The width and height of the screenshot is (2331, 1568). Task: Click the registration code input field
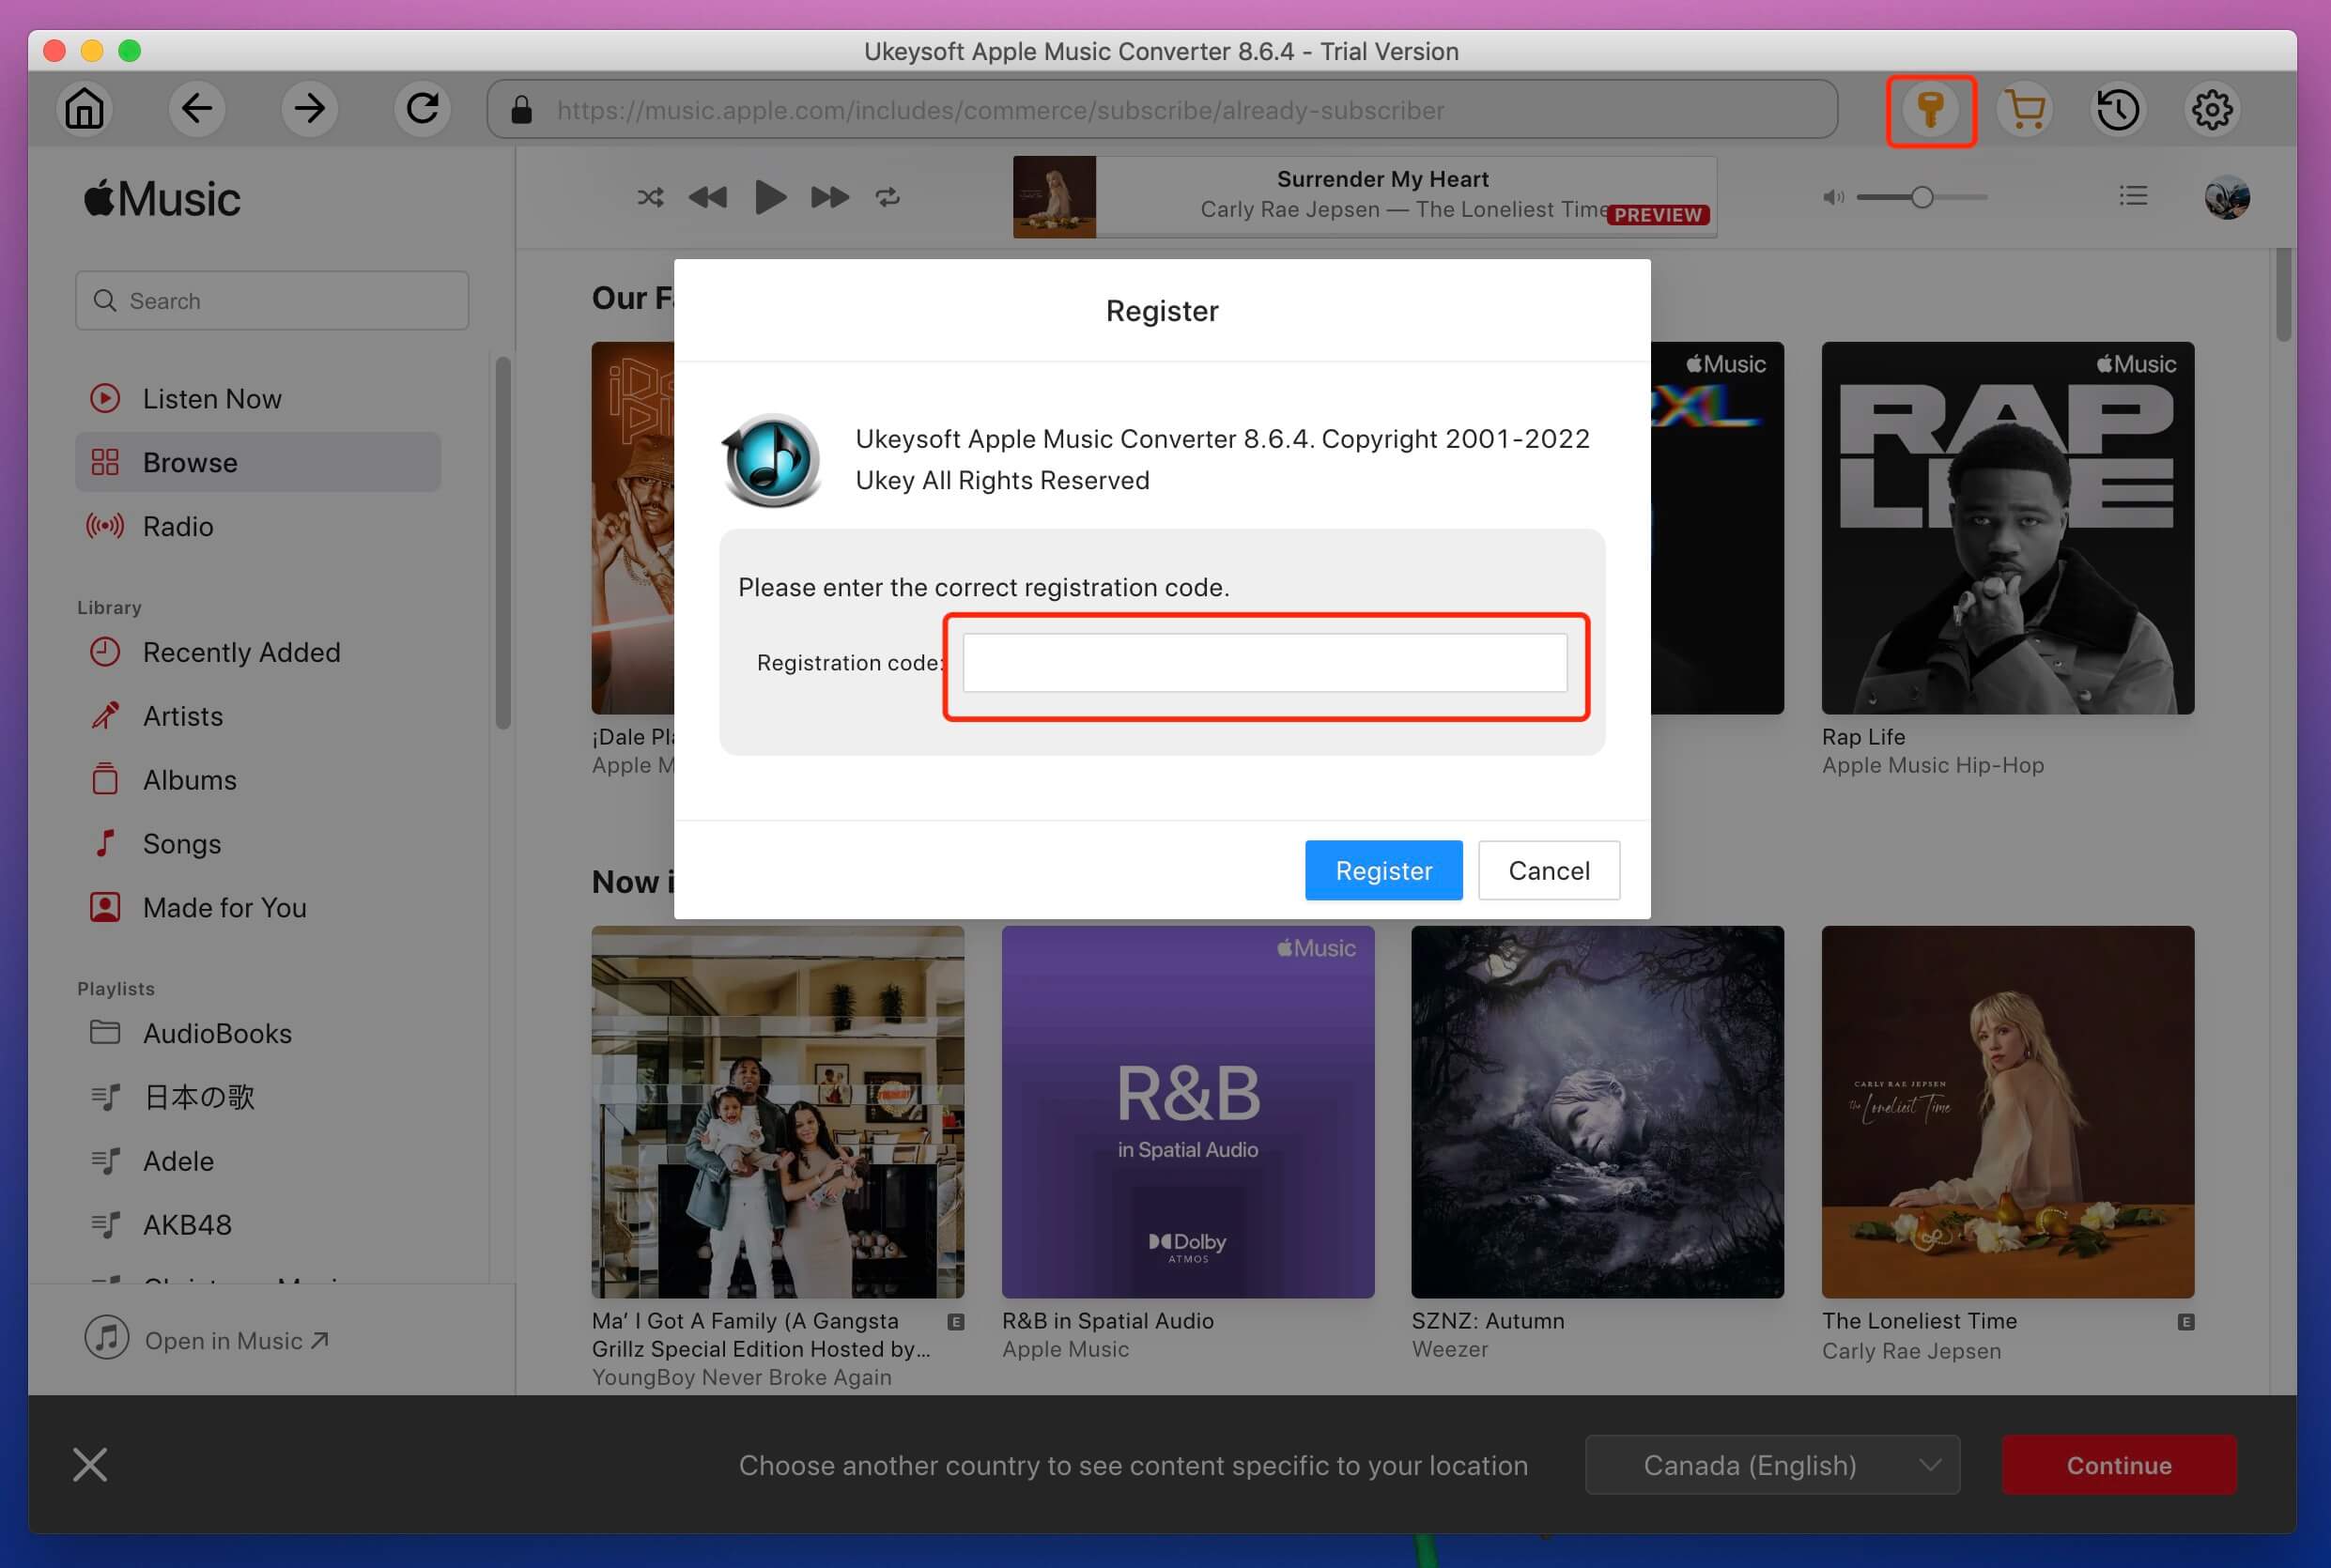[x=1265, y=662]
